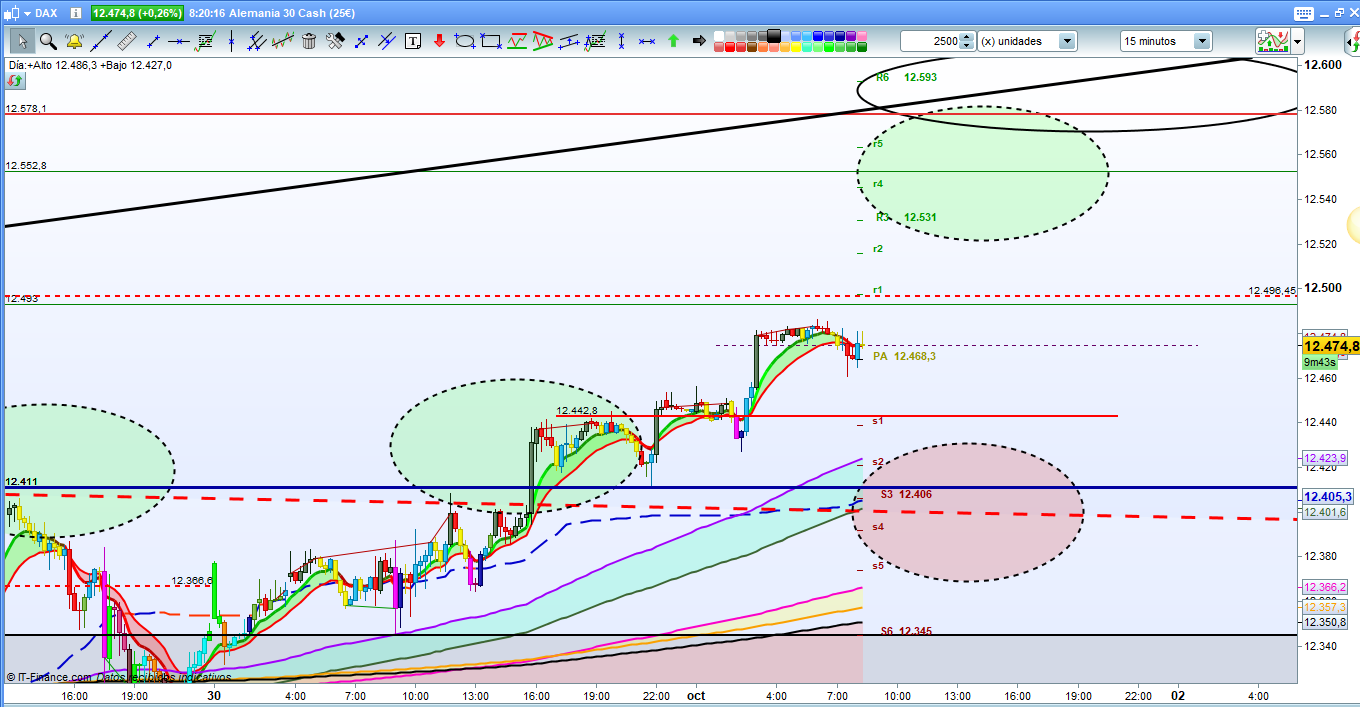Image resolution: width=1360 pixels, height=707 pixels.
Task: Select the ruler measurement tool
Action: (126, 41)
